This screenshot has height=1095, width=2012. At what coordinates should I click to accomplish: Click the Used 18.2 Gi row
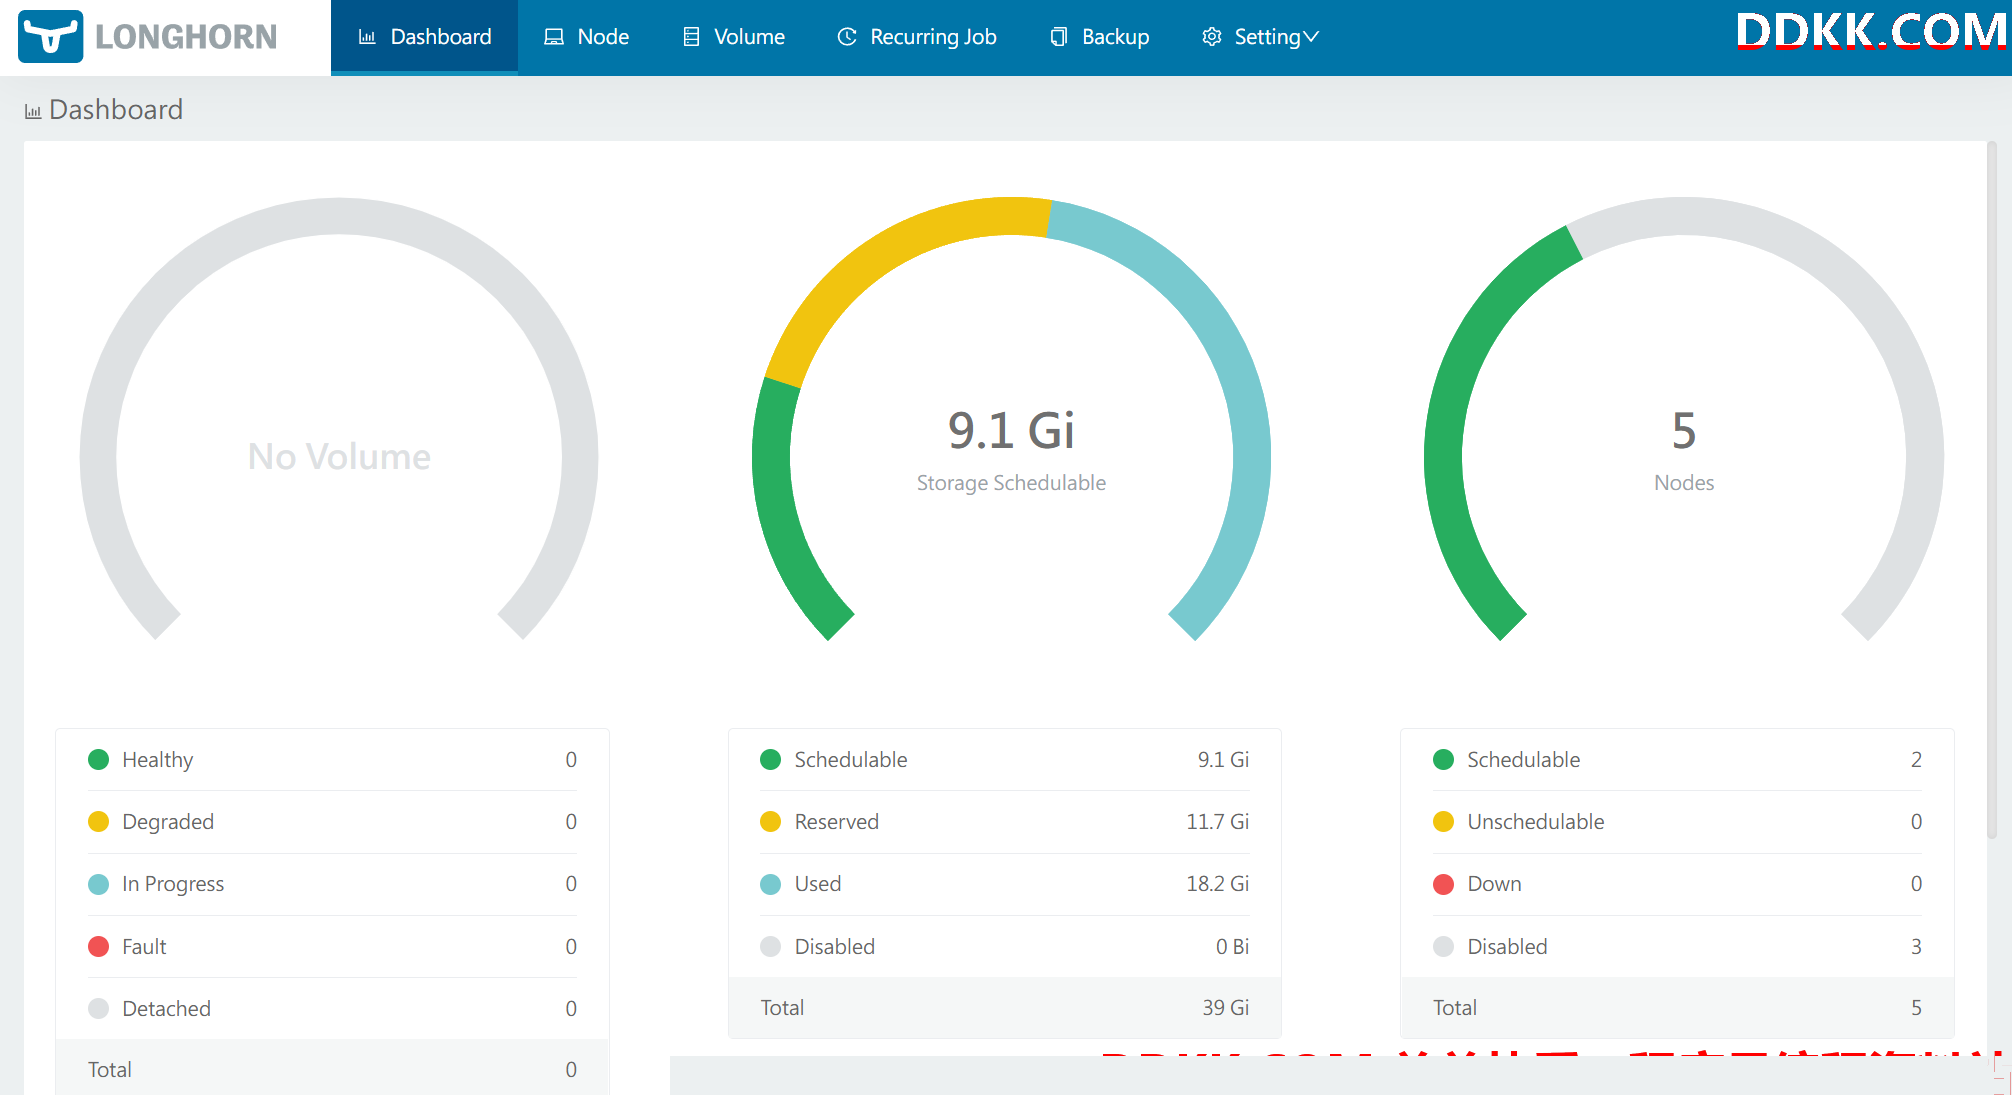tap(1004, 884)
